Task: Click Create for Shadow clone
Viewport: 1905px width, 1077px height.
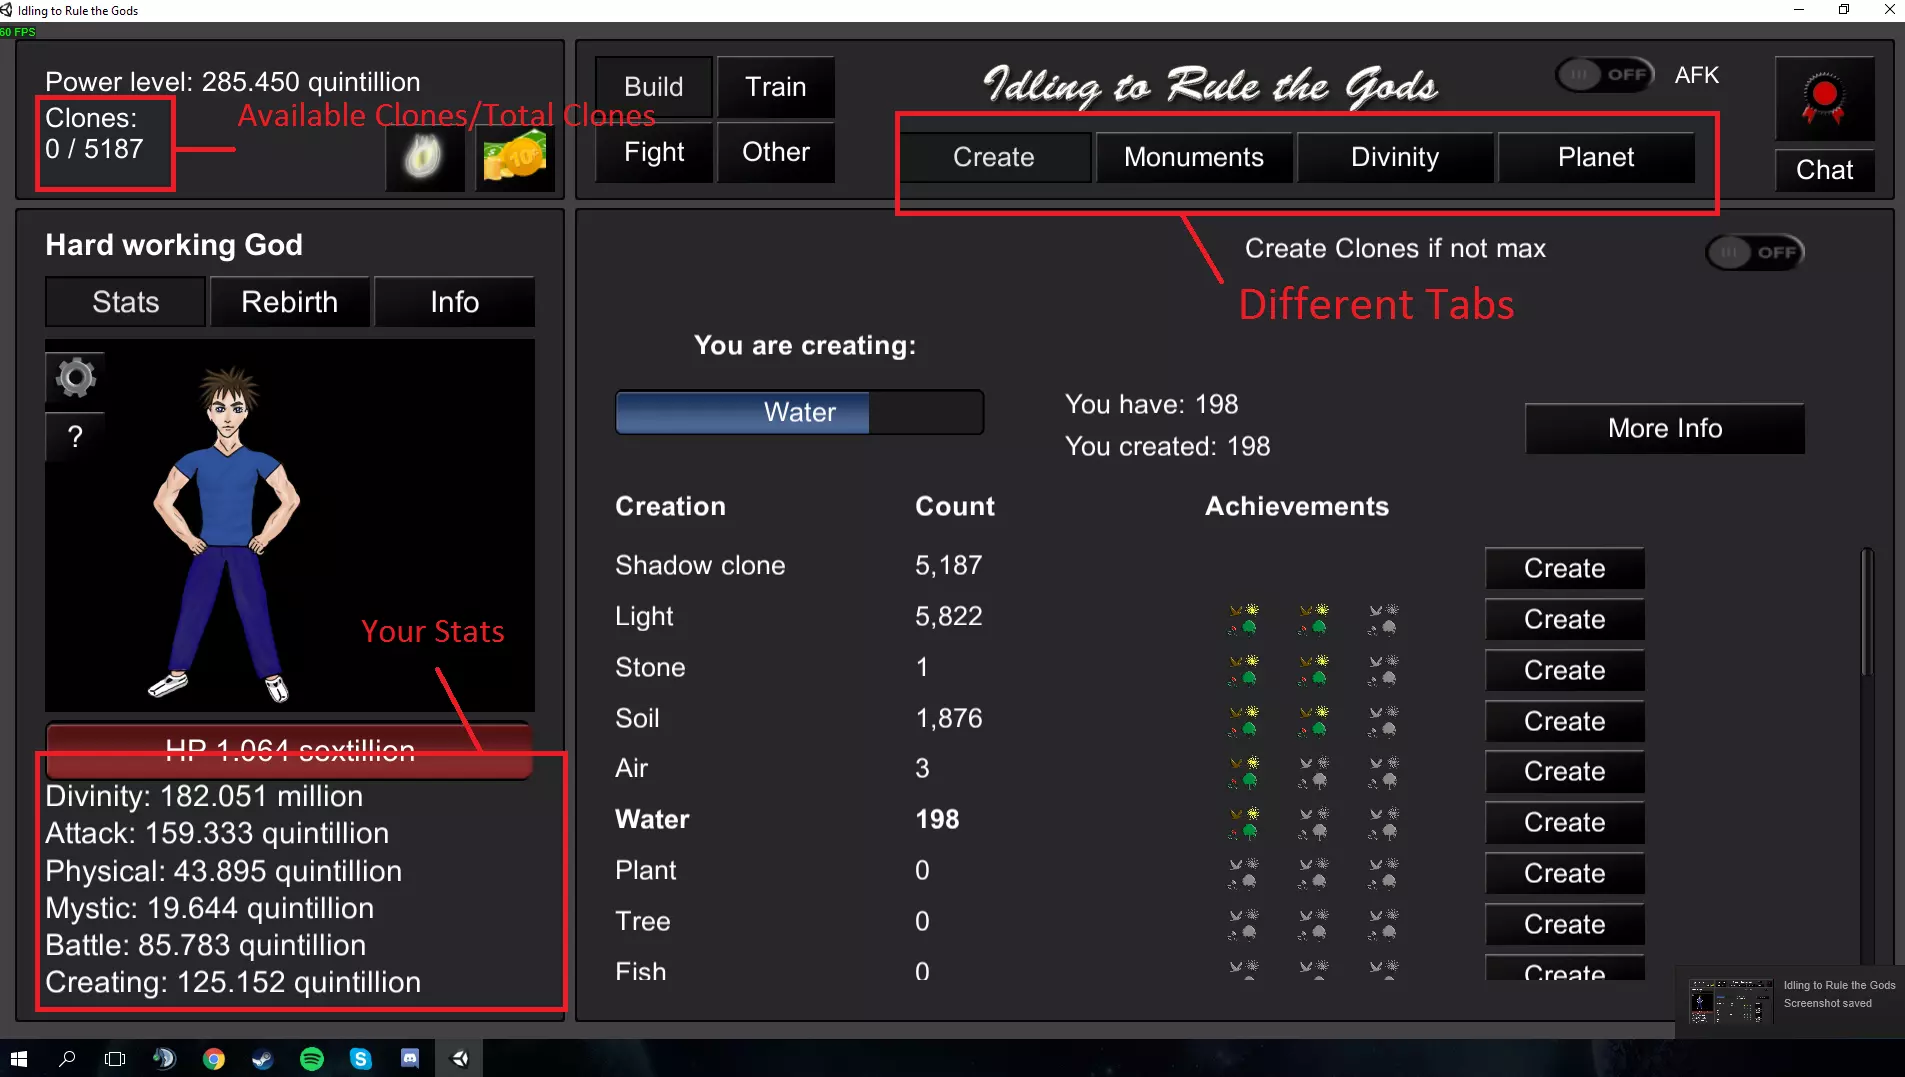Action: click(1565, 568)
